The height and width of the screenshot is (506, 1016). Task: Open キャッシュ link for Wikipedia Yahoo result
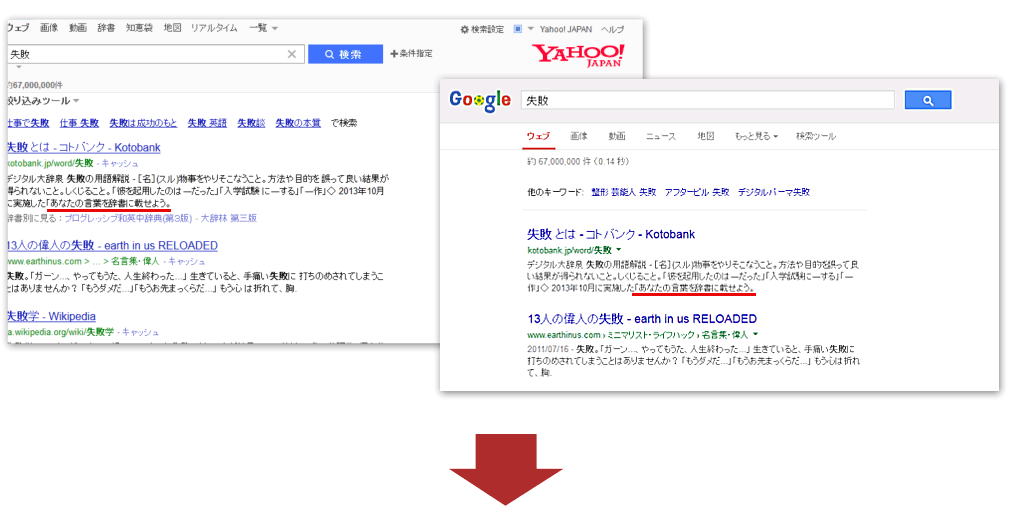tap(140, 332)
